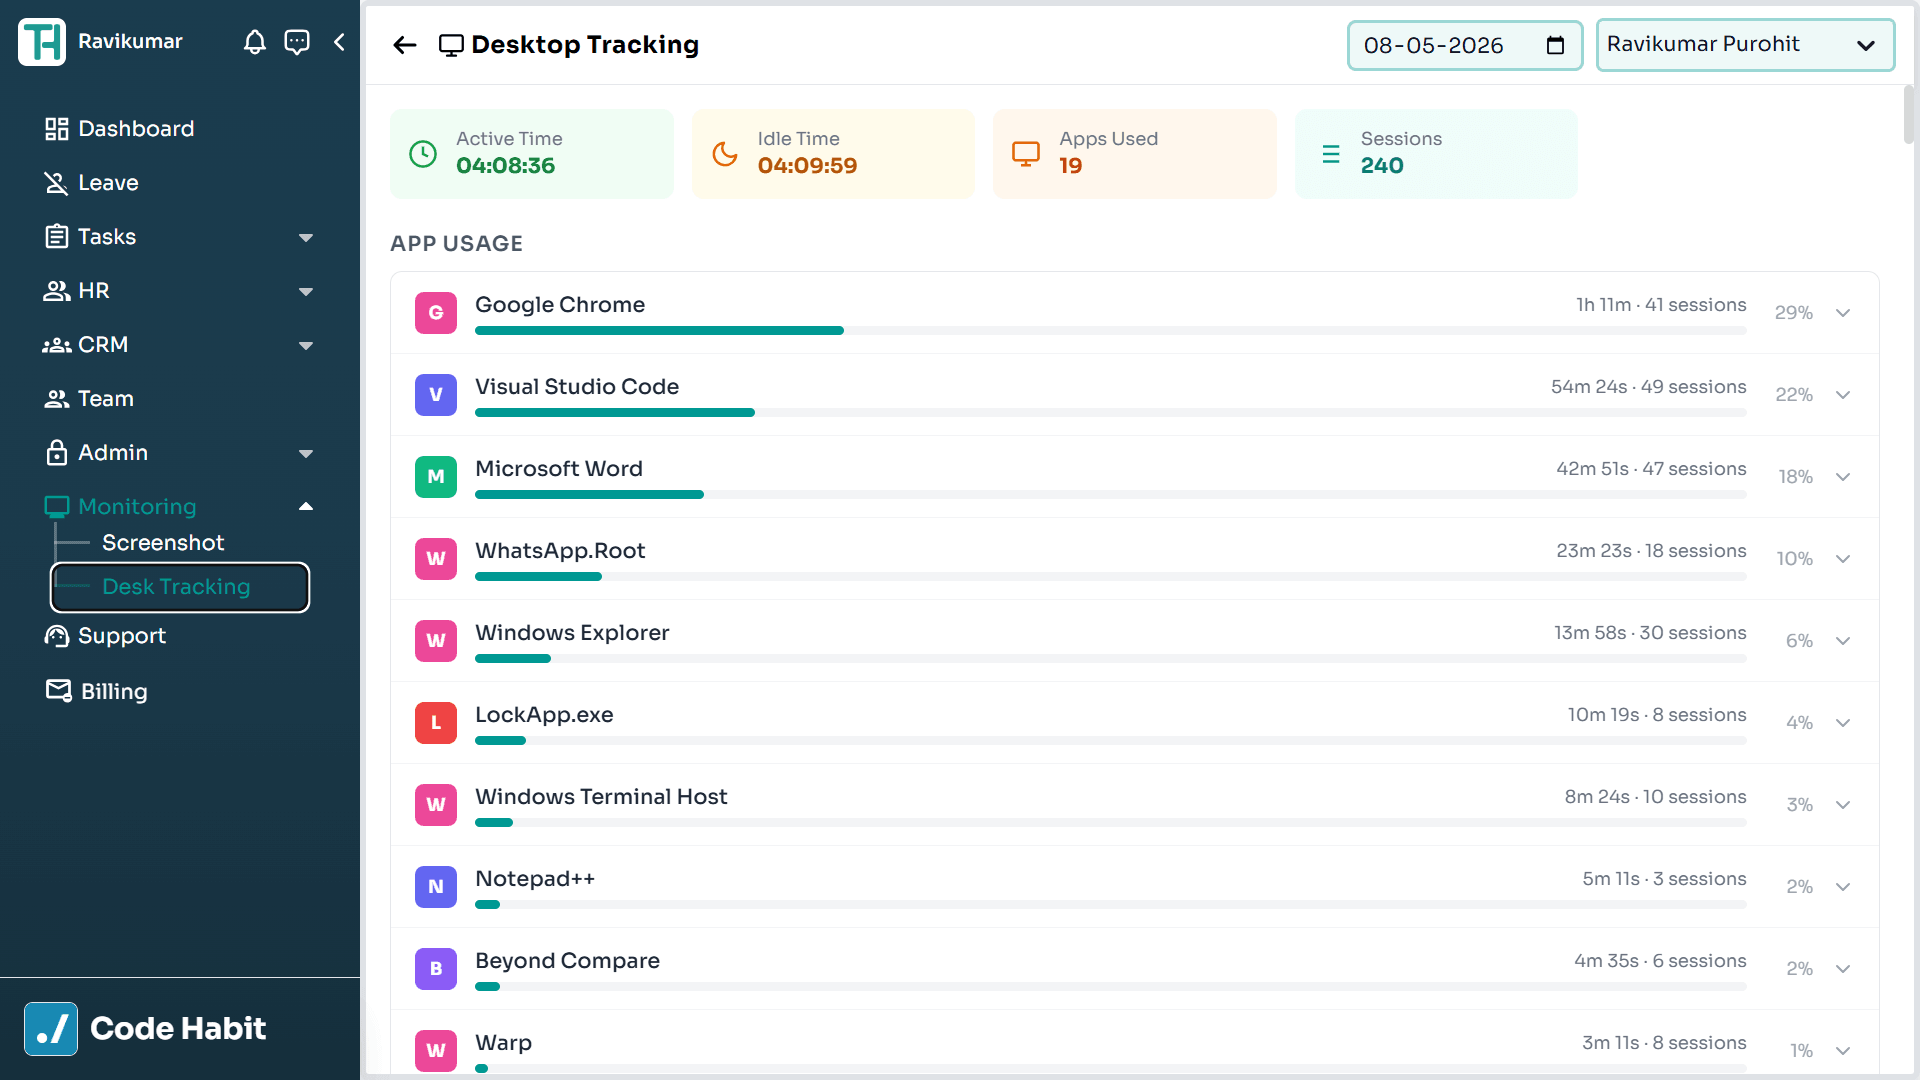Collapse the sidebar with the chevron
This screenshot has height=1080, width=1920.
tap(340, 42)
